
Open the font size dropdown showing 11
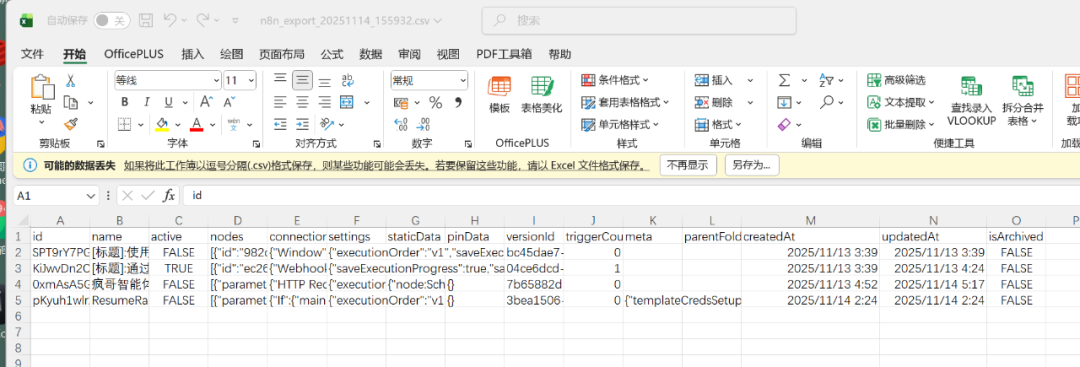250,81
